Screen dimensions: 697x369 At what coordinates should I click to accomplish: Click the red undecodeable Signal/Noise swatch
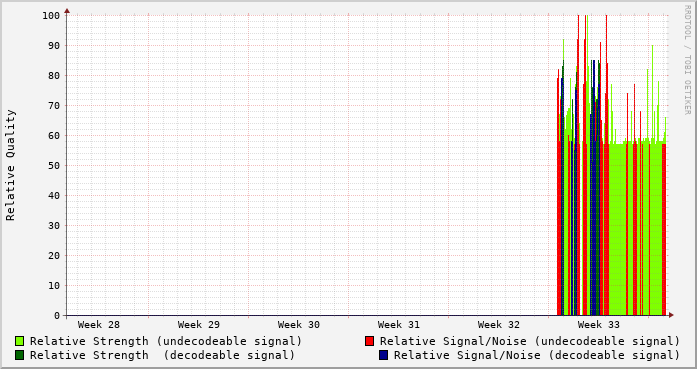pos(369,341)
